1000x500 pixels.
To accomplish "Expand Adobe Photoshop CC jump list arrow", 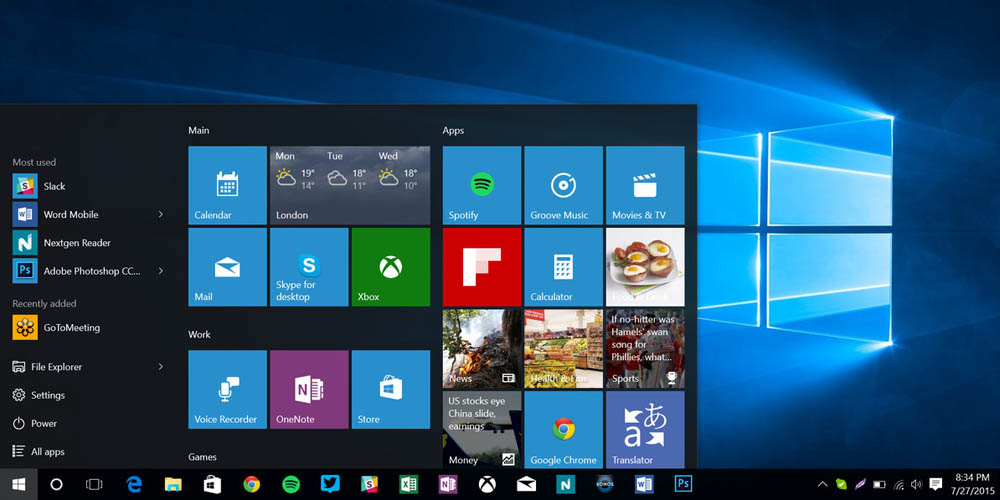I will pos(161,270).
